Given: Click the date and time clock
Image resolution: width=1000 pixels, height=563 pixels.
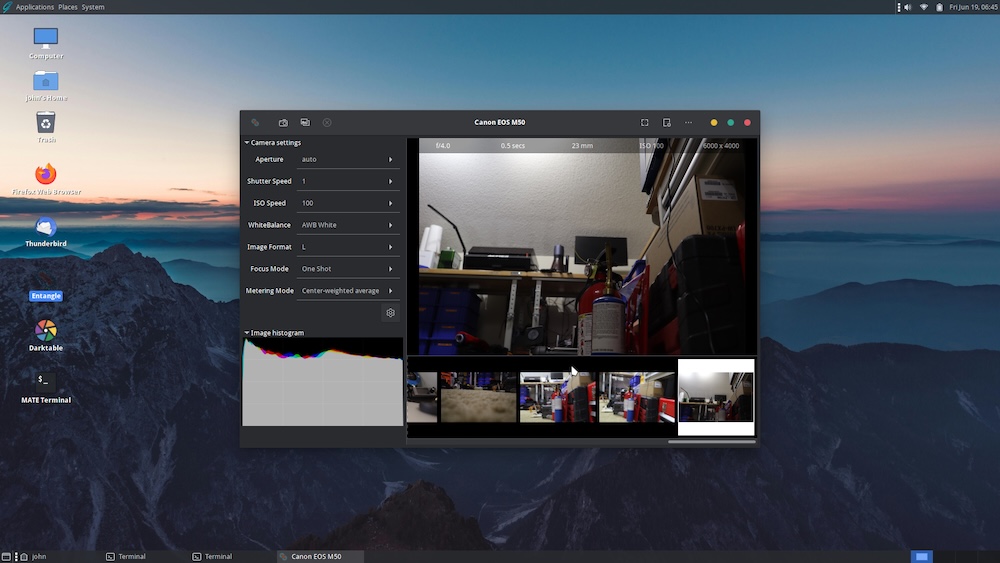Looking at the screenshot, I should pyautogui.click(x=973, y=7).
